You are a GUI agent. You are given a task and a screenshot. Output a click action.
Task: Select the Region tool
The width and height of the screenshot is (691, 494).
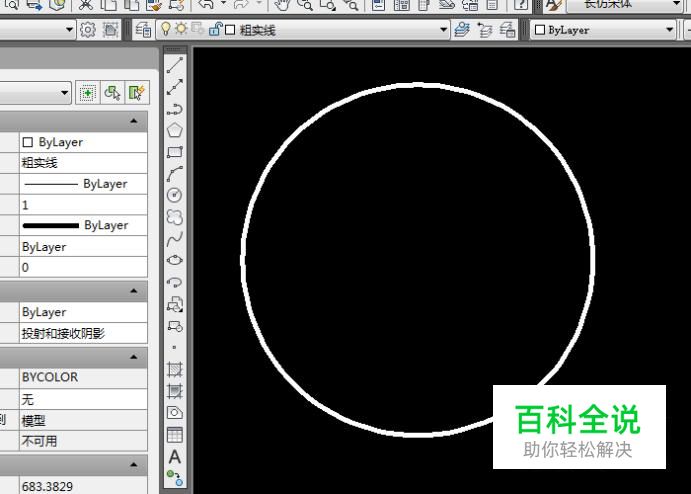(x=175, y=413)
